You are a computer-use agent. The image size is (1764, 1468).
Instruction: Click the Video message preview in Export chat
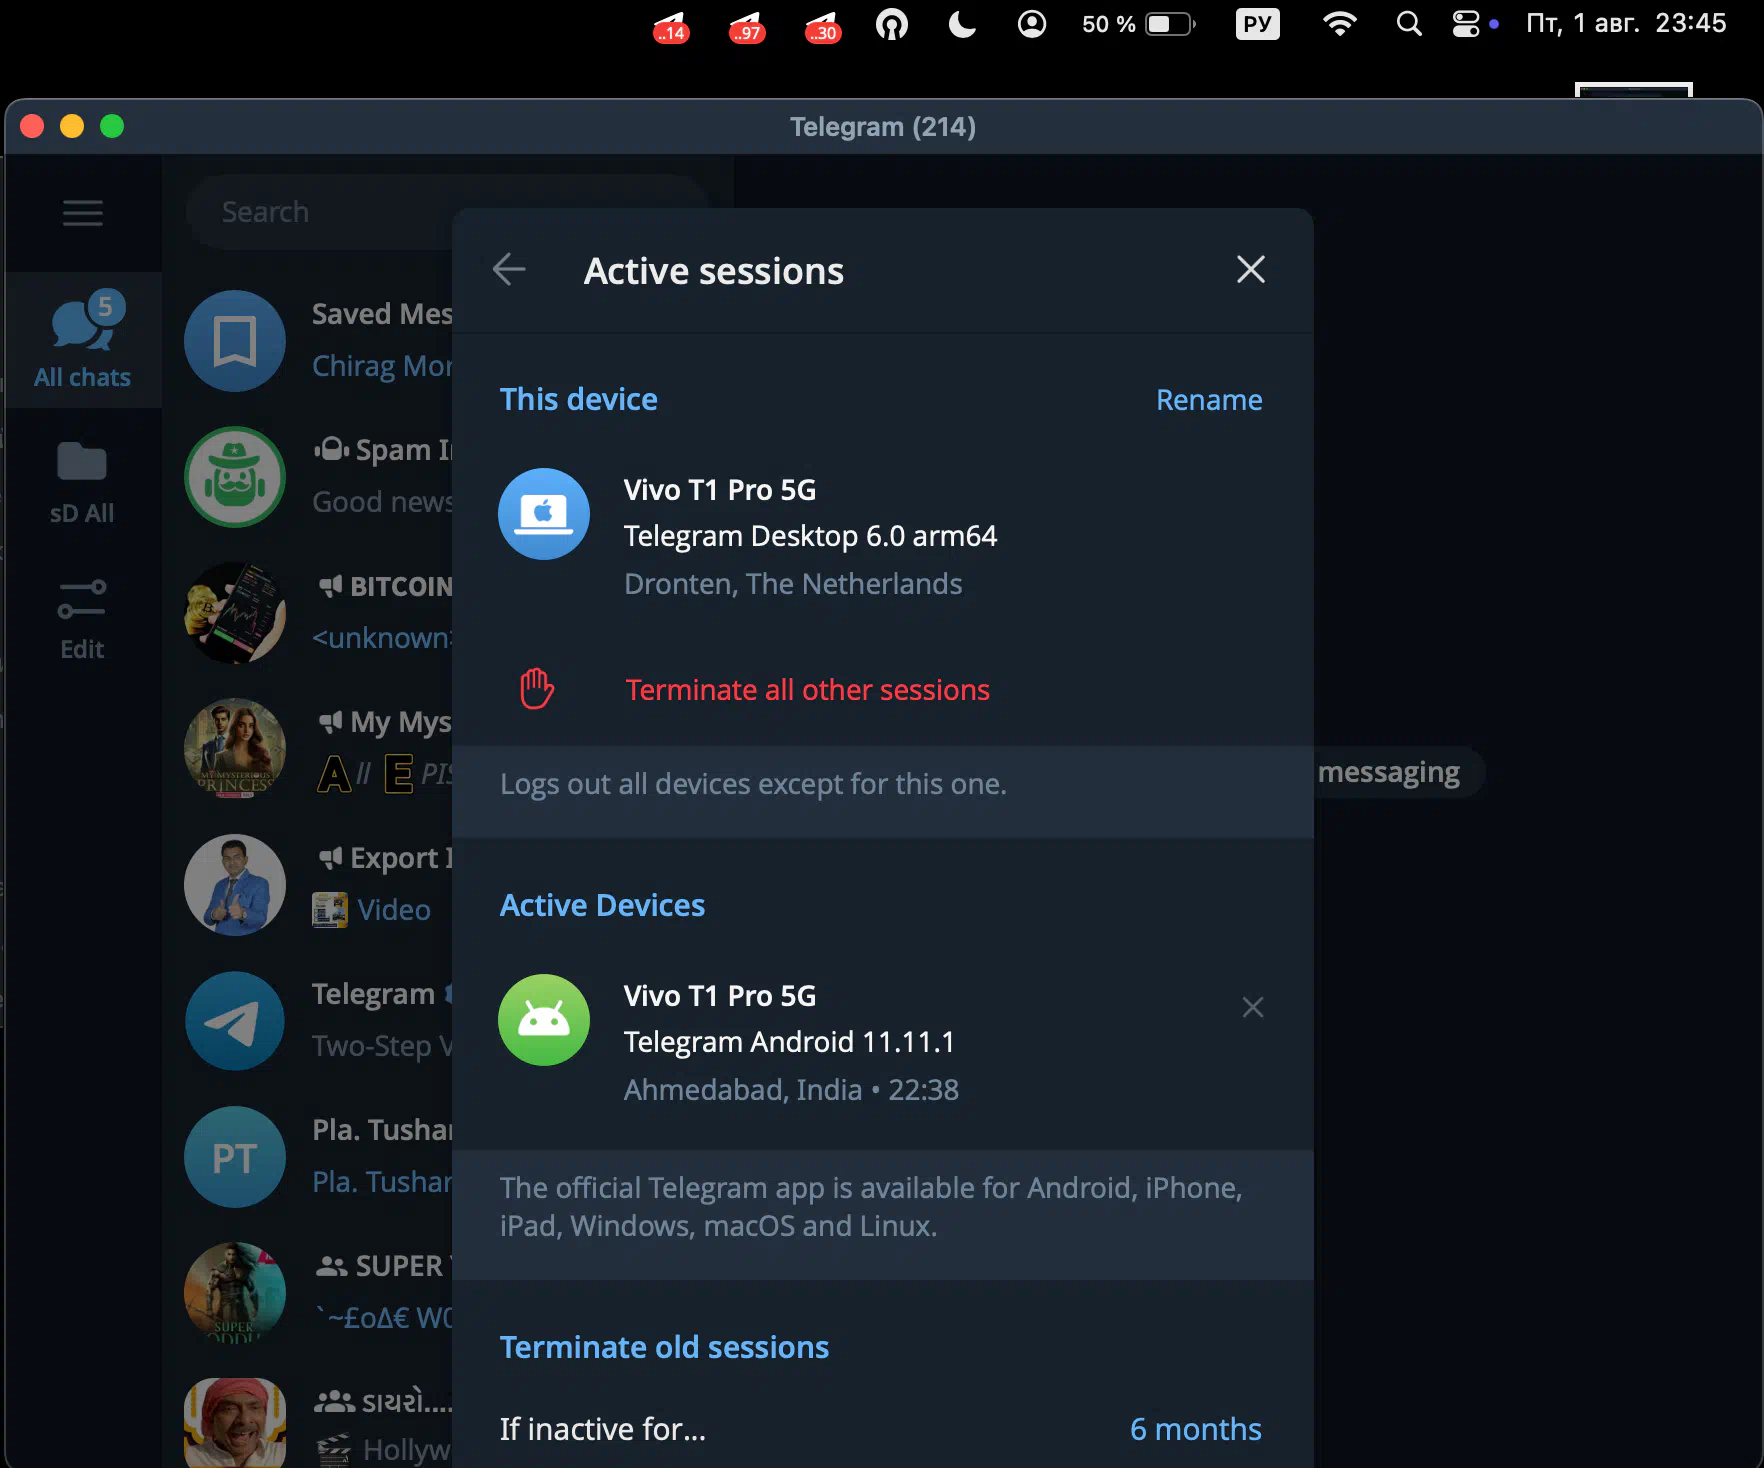point(394,910)
